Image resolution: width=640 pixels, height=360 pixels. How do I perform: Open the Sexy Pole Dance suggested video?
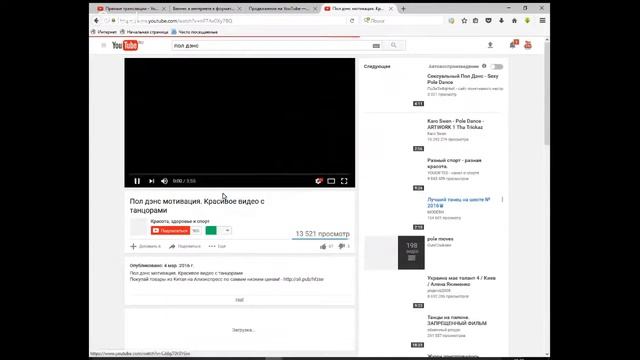pos(463,79)
